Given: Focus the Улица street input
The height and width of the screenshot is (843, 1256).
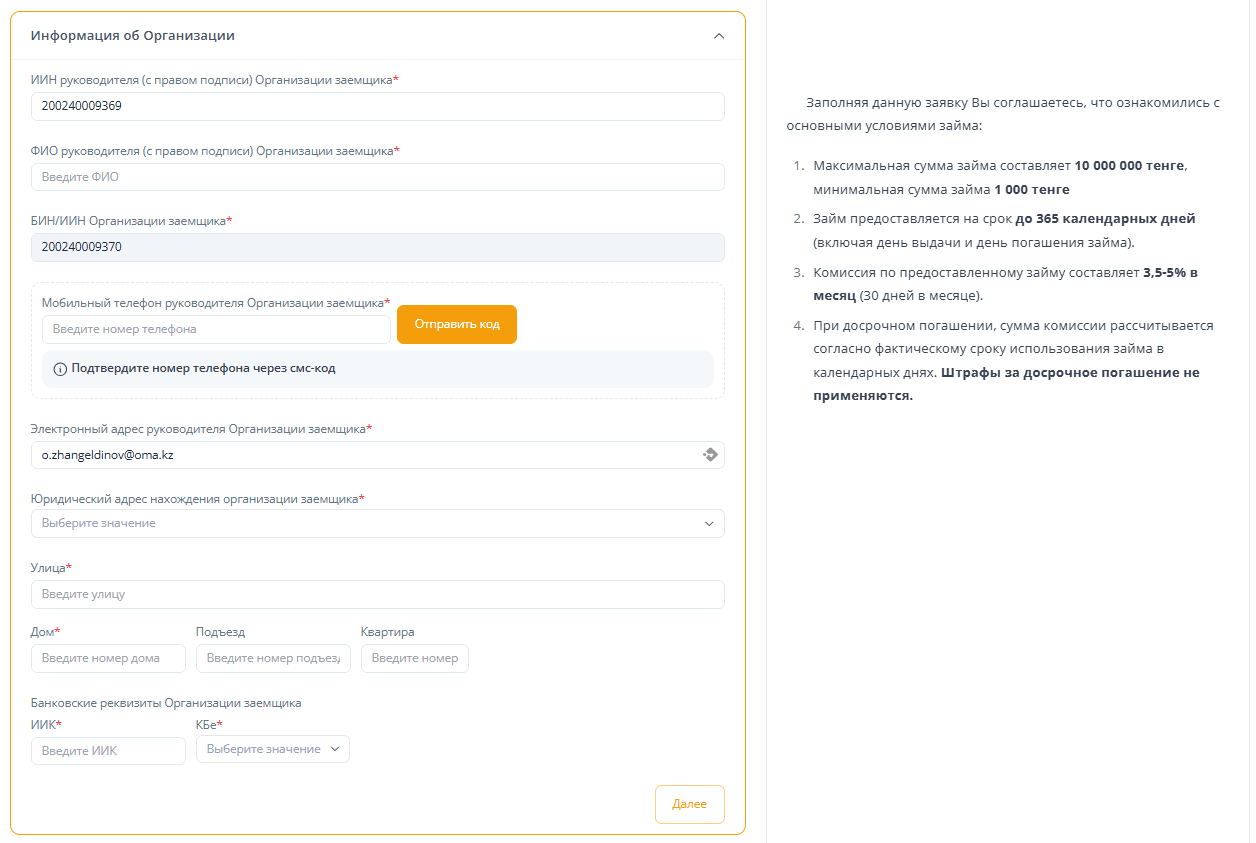Looking at the screenshot, I should 378,594.
